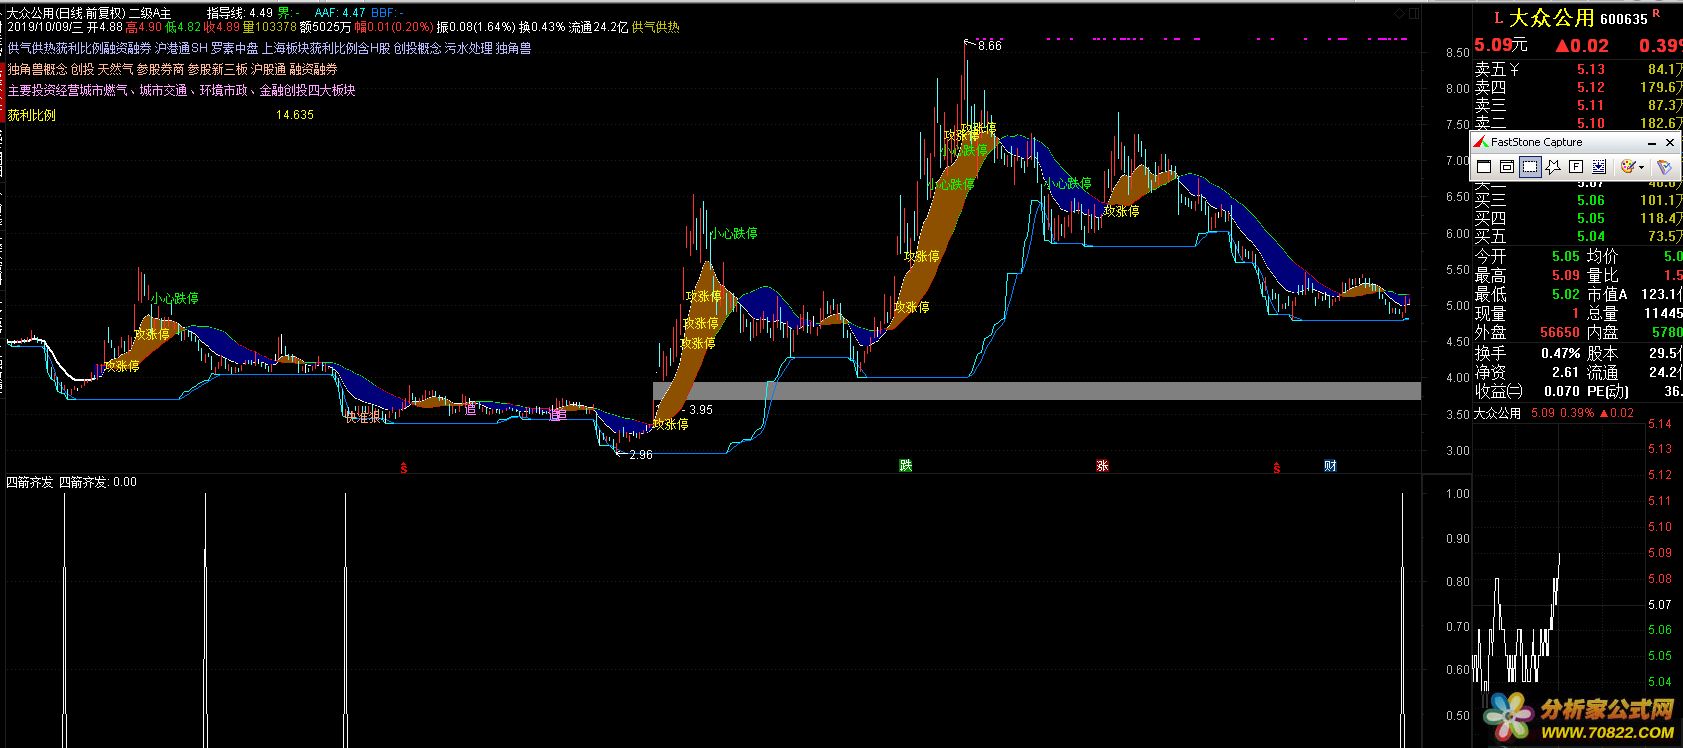
Task: Click 快准狠 signal label on chart
Action: pos(364,417)
